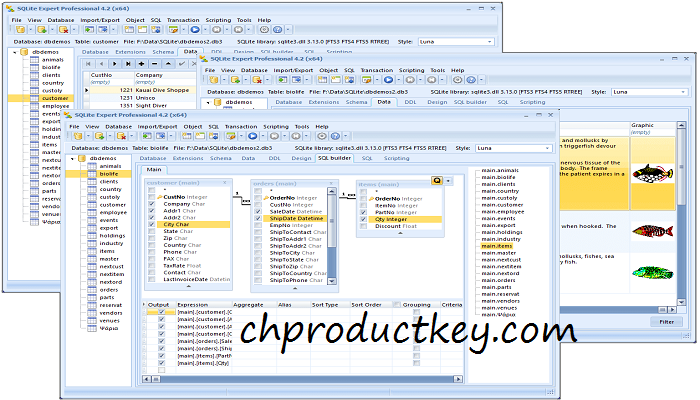Collapse the customer (main) table box arrow

point(188,286)
